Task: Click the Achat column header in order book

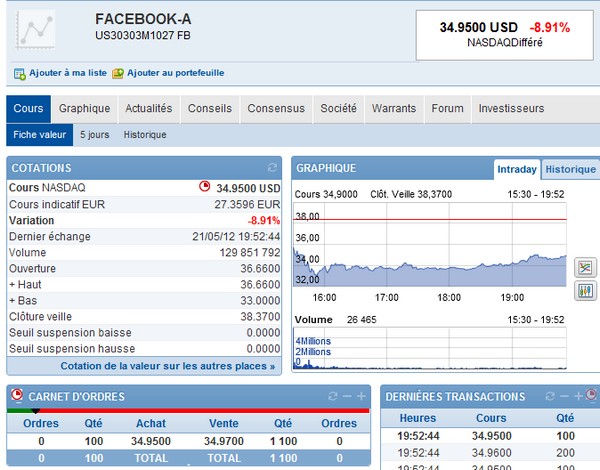Action: tap(151, 423)
